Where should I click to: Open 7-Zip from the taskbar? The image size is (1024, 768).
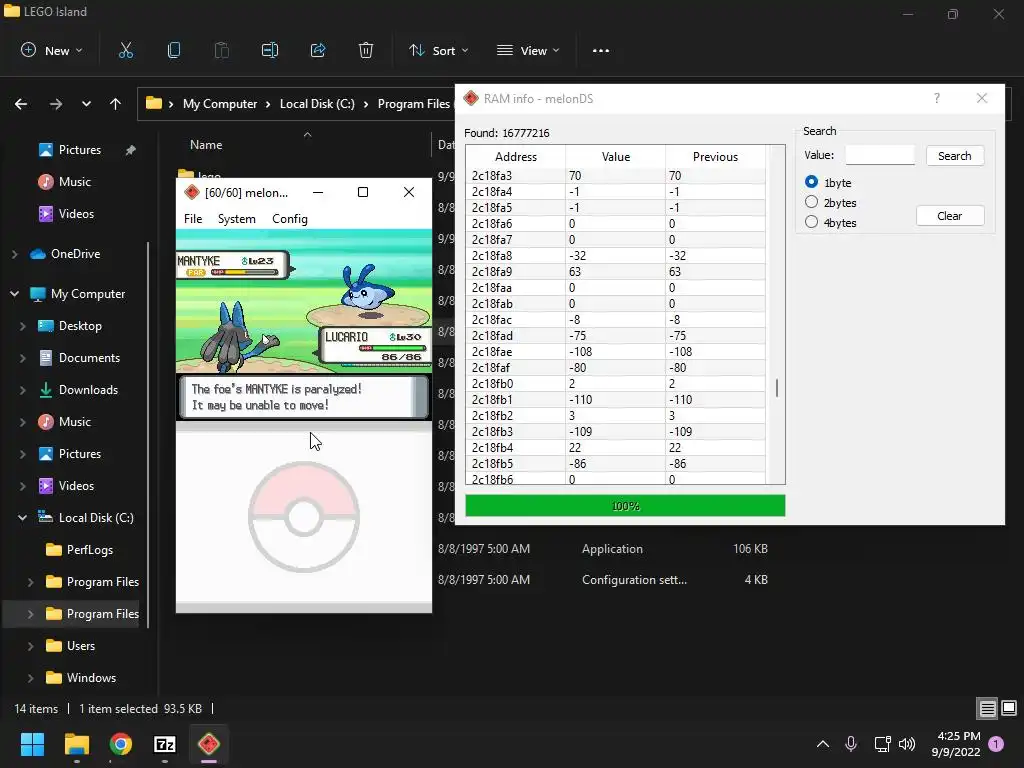tap(165, 744)
